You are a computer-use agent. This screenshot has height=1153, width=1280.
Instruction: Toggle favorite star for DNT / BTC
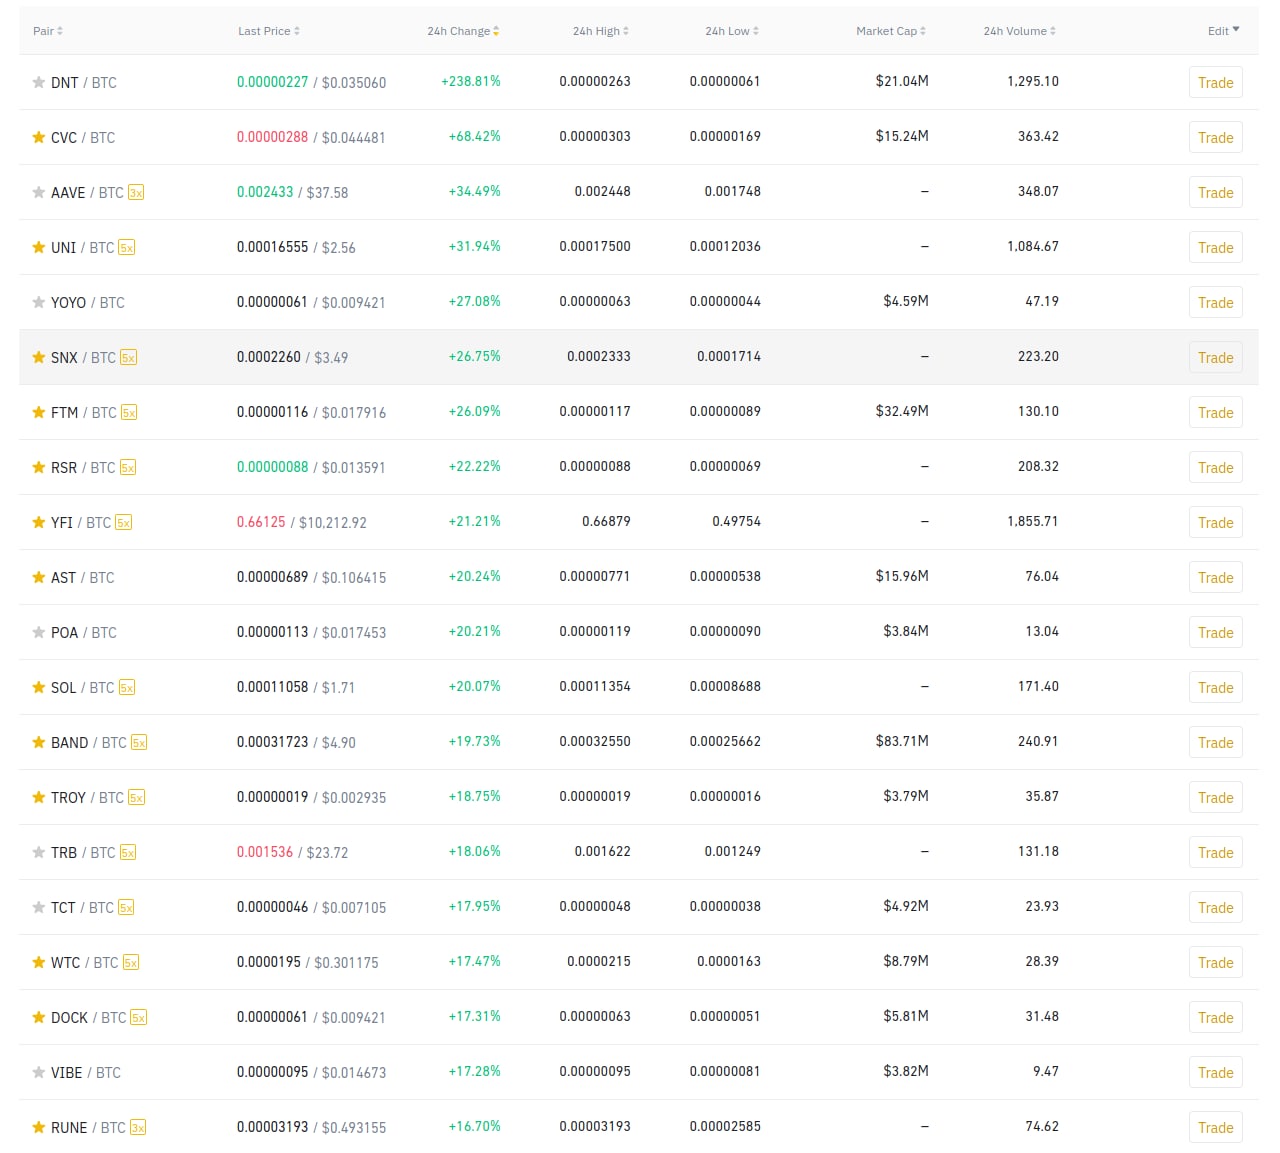point(39,82)
